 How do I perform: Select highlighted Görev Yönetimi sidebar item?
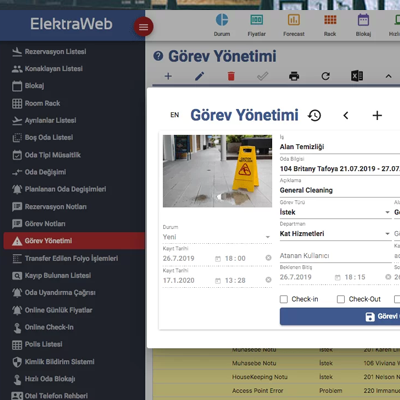click(74, 241)
